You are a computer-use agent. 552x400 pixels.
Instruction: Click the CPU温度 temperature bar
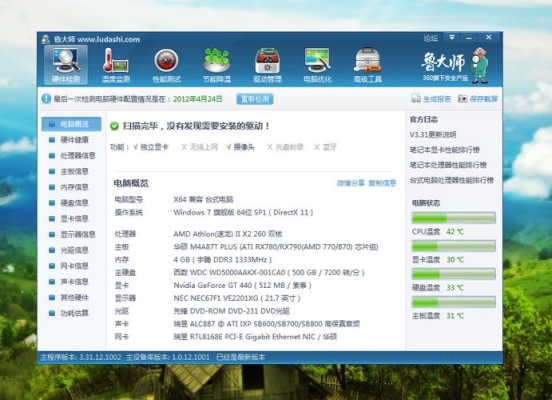click(x=453, y=218)
